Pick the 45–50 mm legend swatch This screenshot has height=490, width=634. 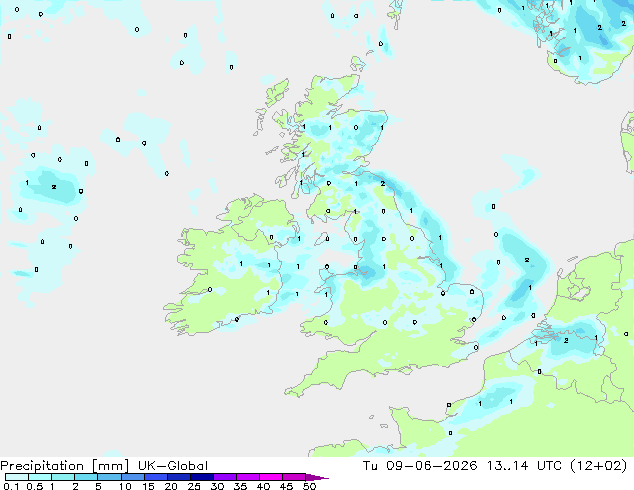pyautogui.click(x=294, y=477)
